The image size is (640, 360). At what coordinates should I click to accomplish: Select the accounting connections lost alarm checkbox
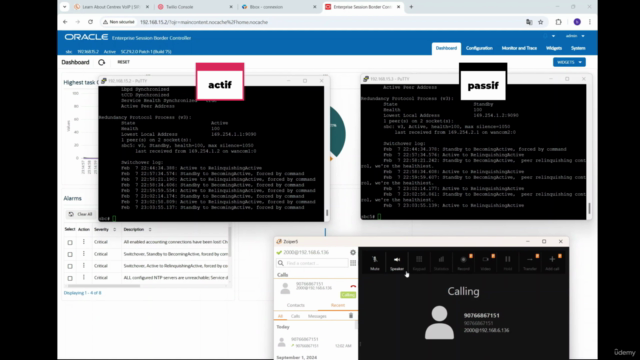tap(70, 242)
